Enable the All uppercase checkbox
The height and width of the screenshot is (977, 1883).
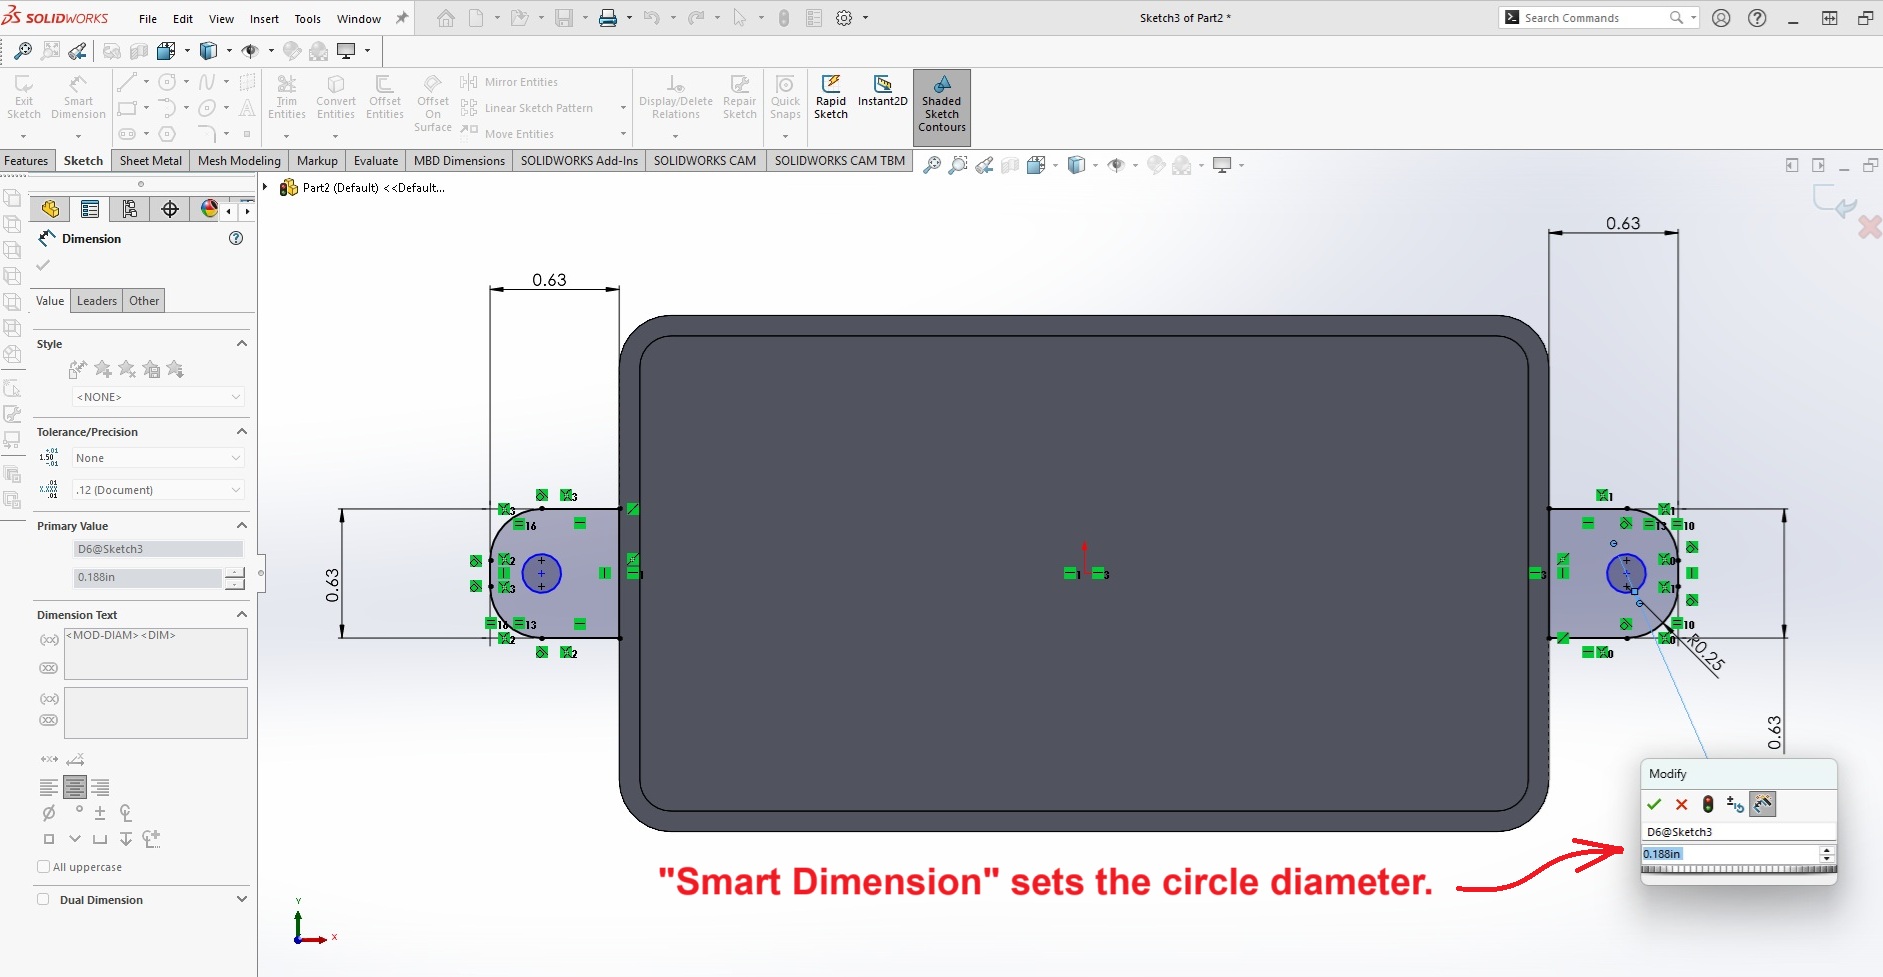(x=44, y=867)
